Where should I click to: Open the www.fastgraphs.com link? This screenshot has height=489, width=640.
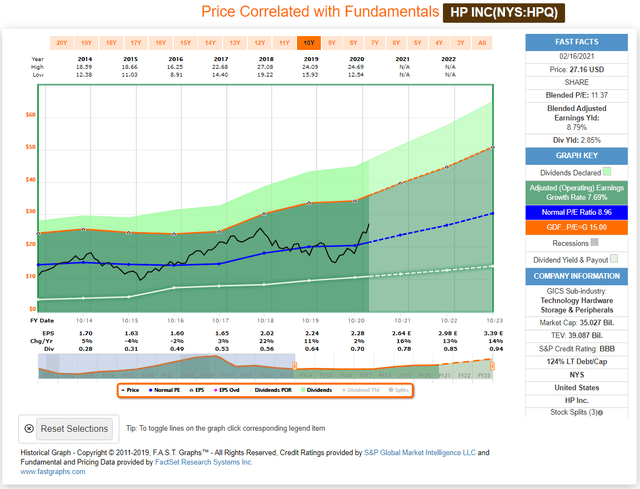(53, 471)
